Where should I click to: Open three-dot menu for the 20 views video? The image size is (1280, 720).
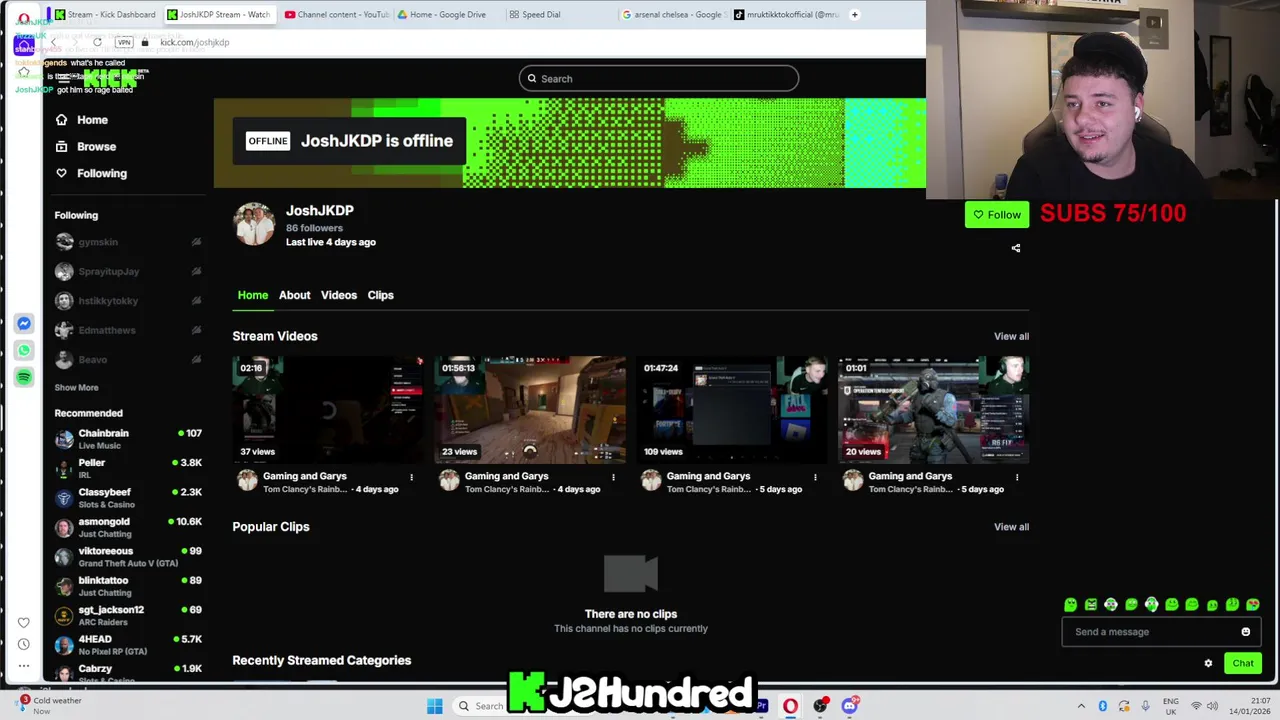click(x=1017, y=477)
